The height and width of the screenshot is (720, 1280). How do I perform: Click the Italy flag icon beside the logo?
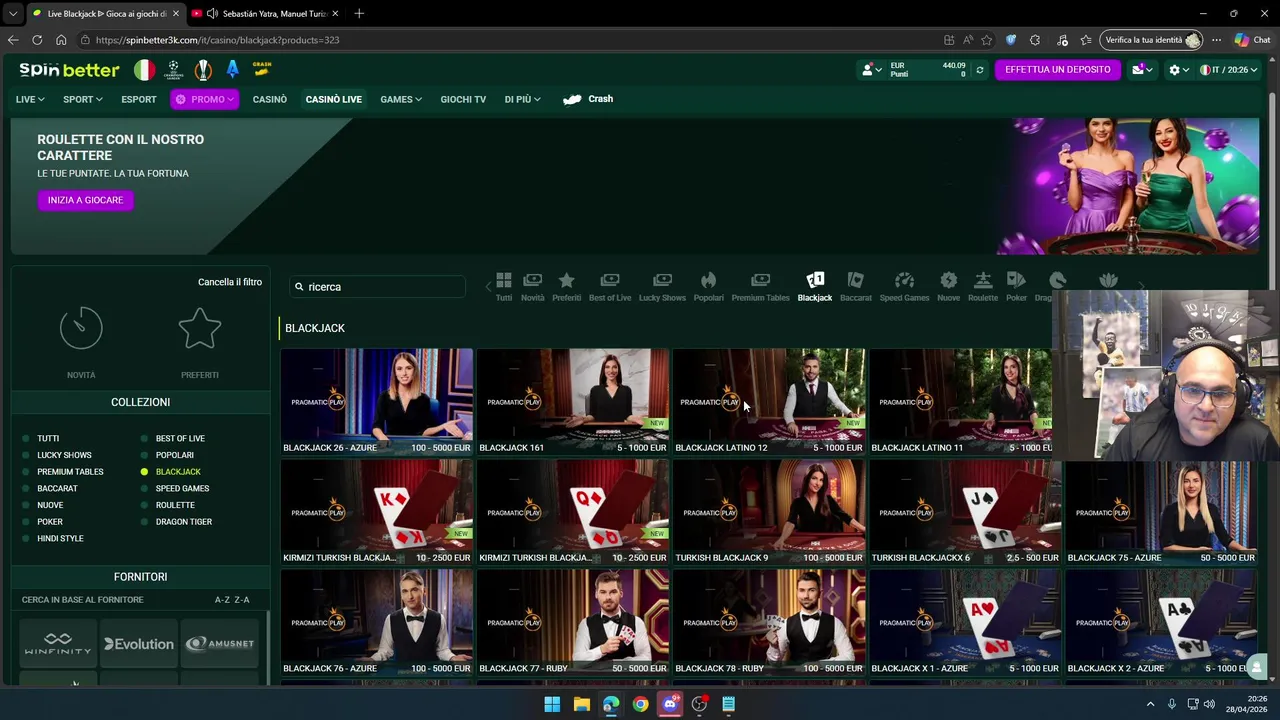pyautogui.click(x=145, y=70)
